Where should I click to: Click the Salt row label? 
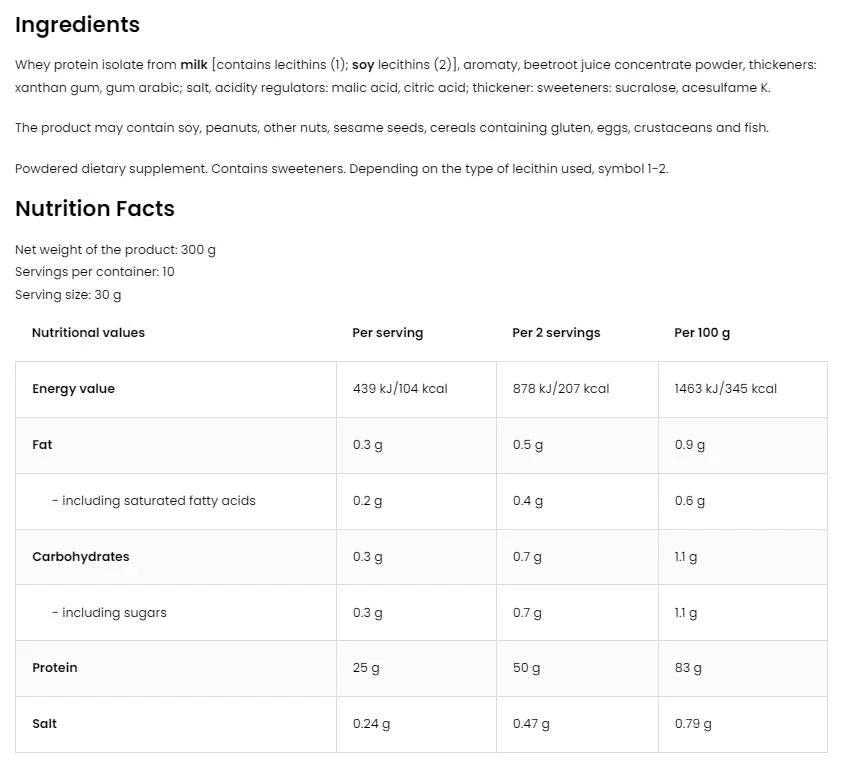pos(44,724)
